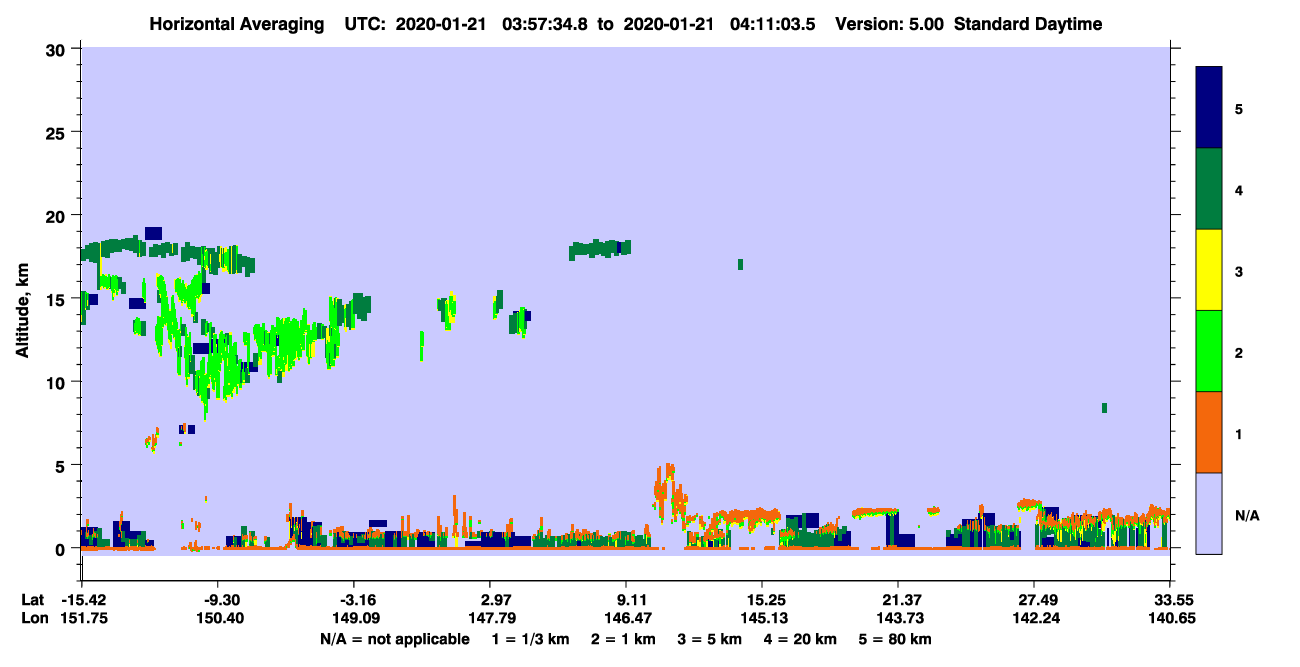Click the dark blue color bar segment for level 5
This screenshot has width=1300, height=667.
(1209, 107)
